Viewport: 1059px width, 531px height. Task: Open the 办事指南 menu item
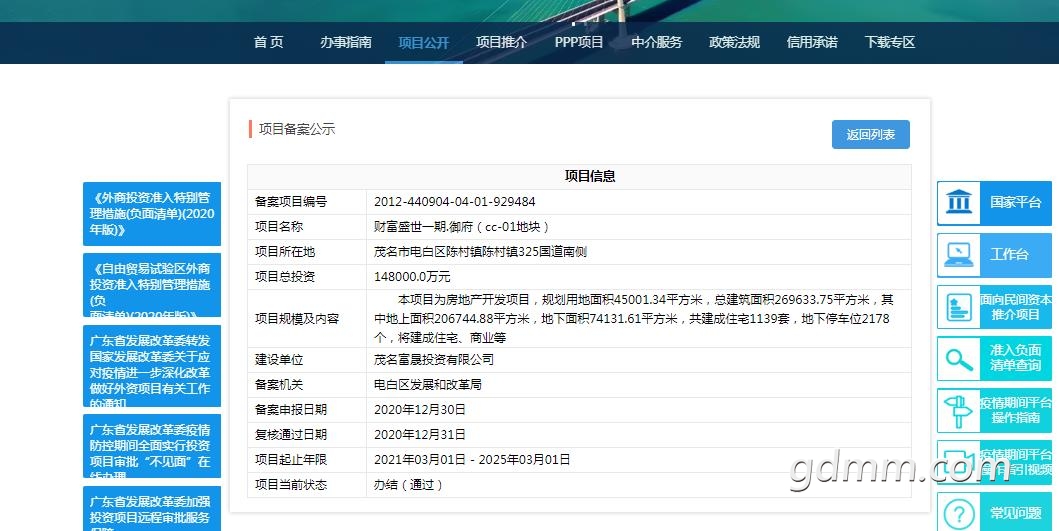pyautogui.click(x=345, y=42)
